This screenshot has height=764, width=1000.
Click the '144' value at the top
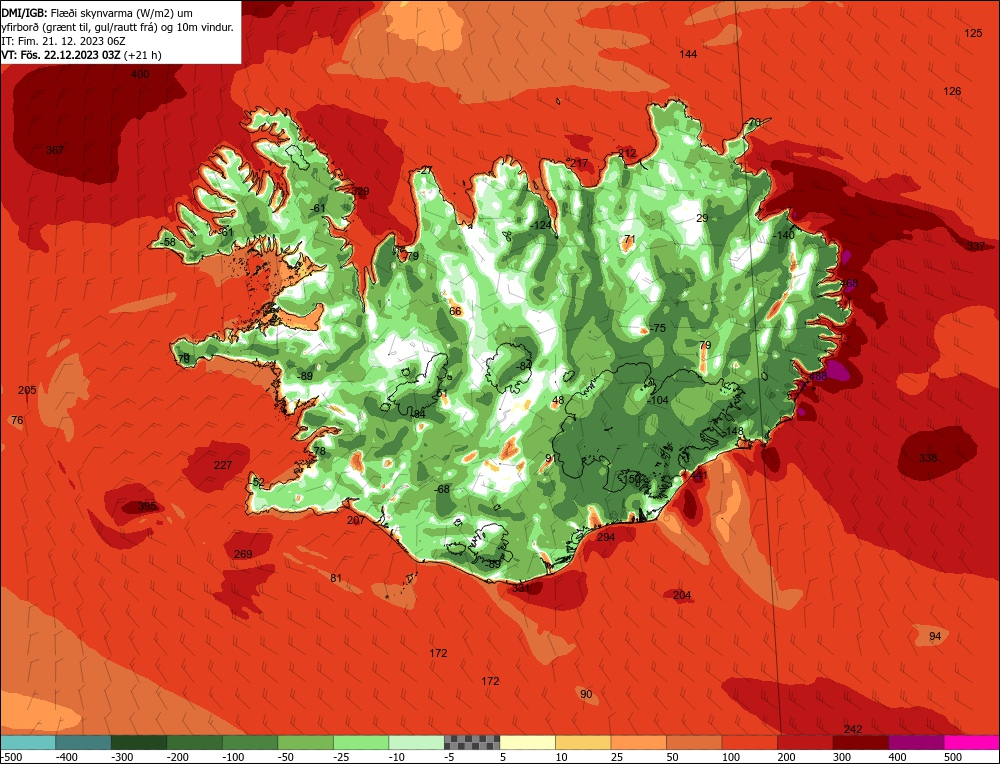[x=688, y=54]
